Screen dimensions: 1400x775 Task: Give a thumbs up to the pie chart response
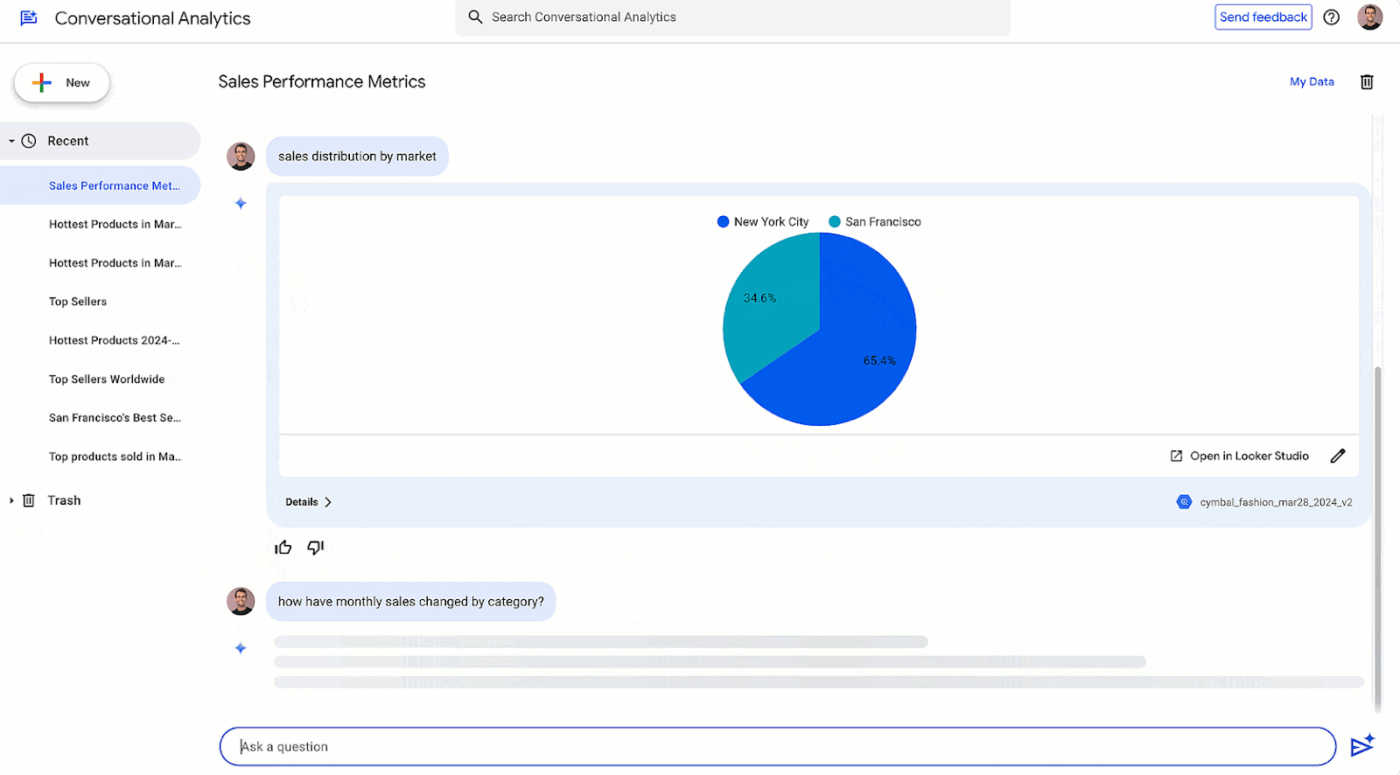click(283, 547)
